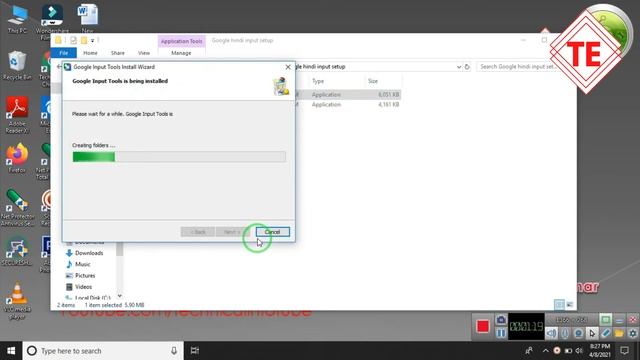640x360 pixels.
Task: Close the Install Wizard with the X button
Action: click(x=288, y=67)
